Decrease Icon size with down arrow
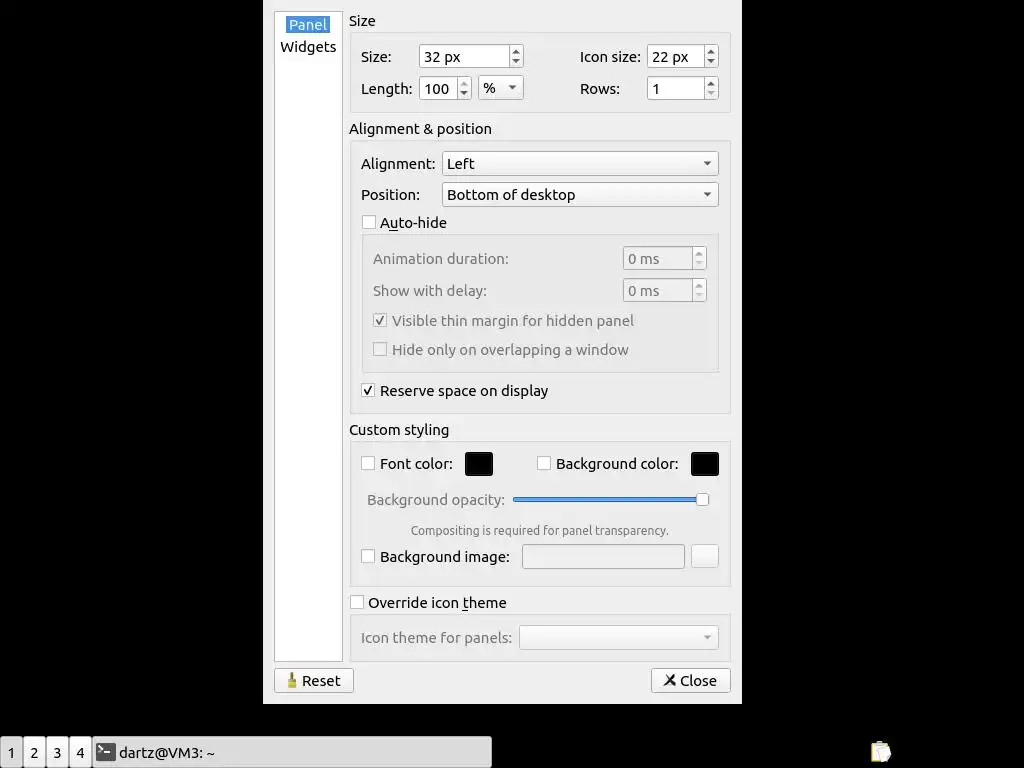This screenshot has width=1024, height=768. click(x=711, y=62)
